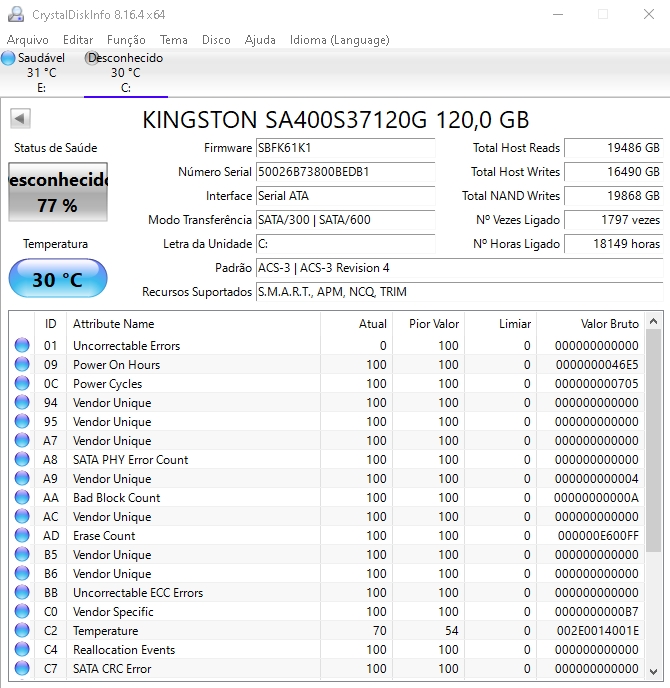Minimize the CrystalDiskInfo window

(x=558, y=14)
